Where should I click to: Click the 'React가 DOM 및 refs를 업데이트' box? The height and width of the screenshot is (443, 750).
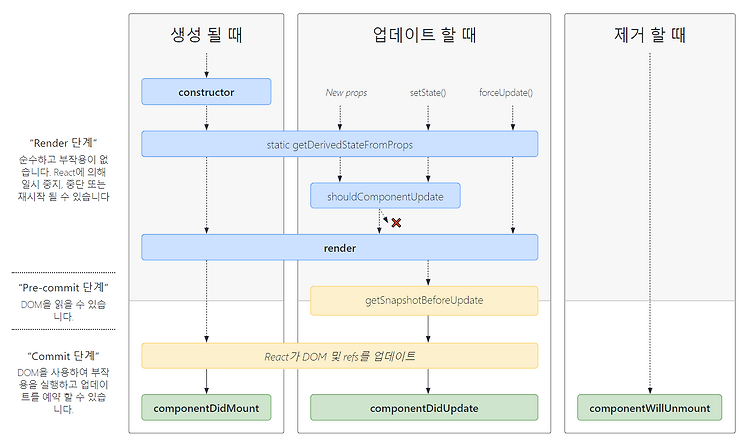(340, 356)
